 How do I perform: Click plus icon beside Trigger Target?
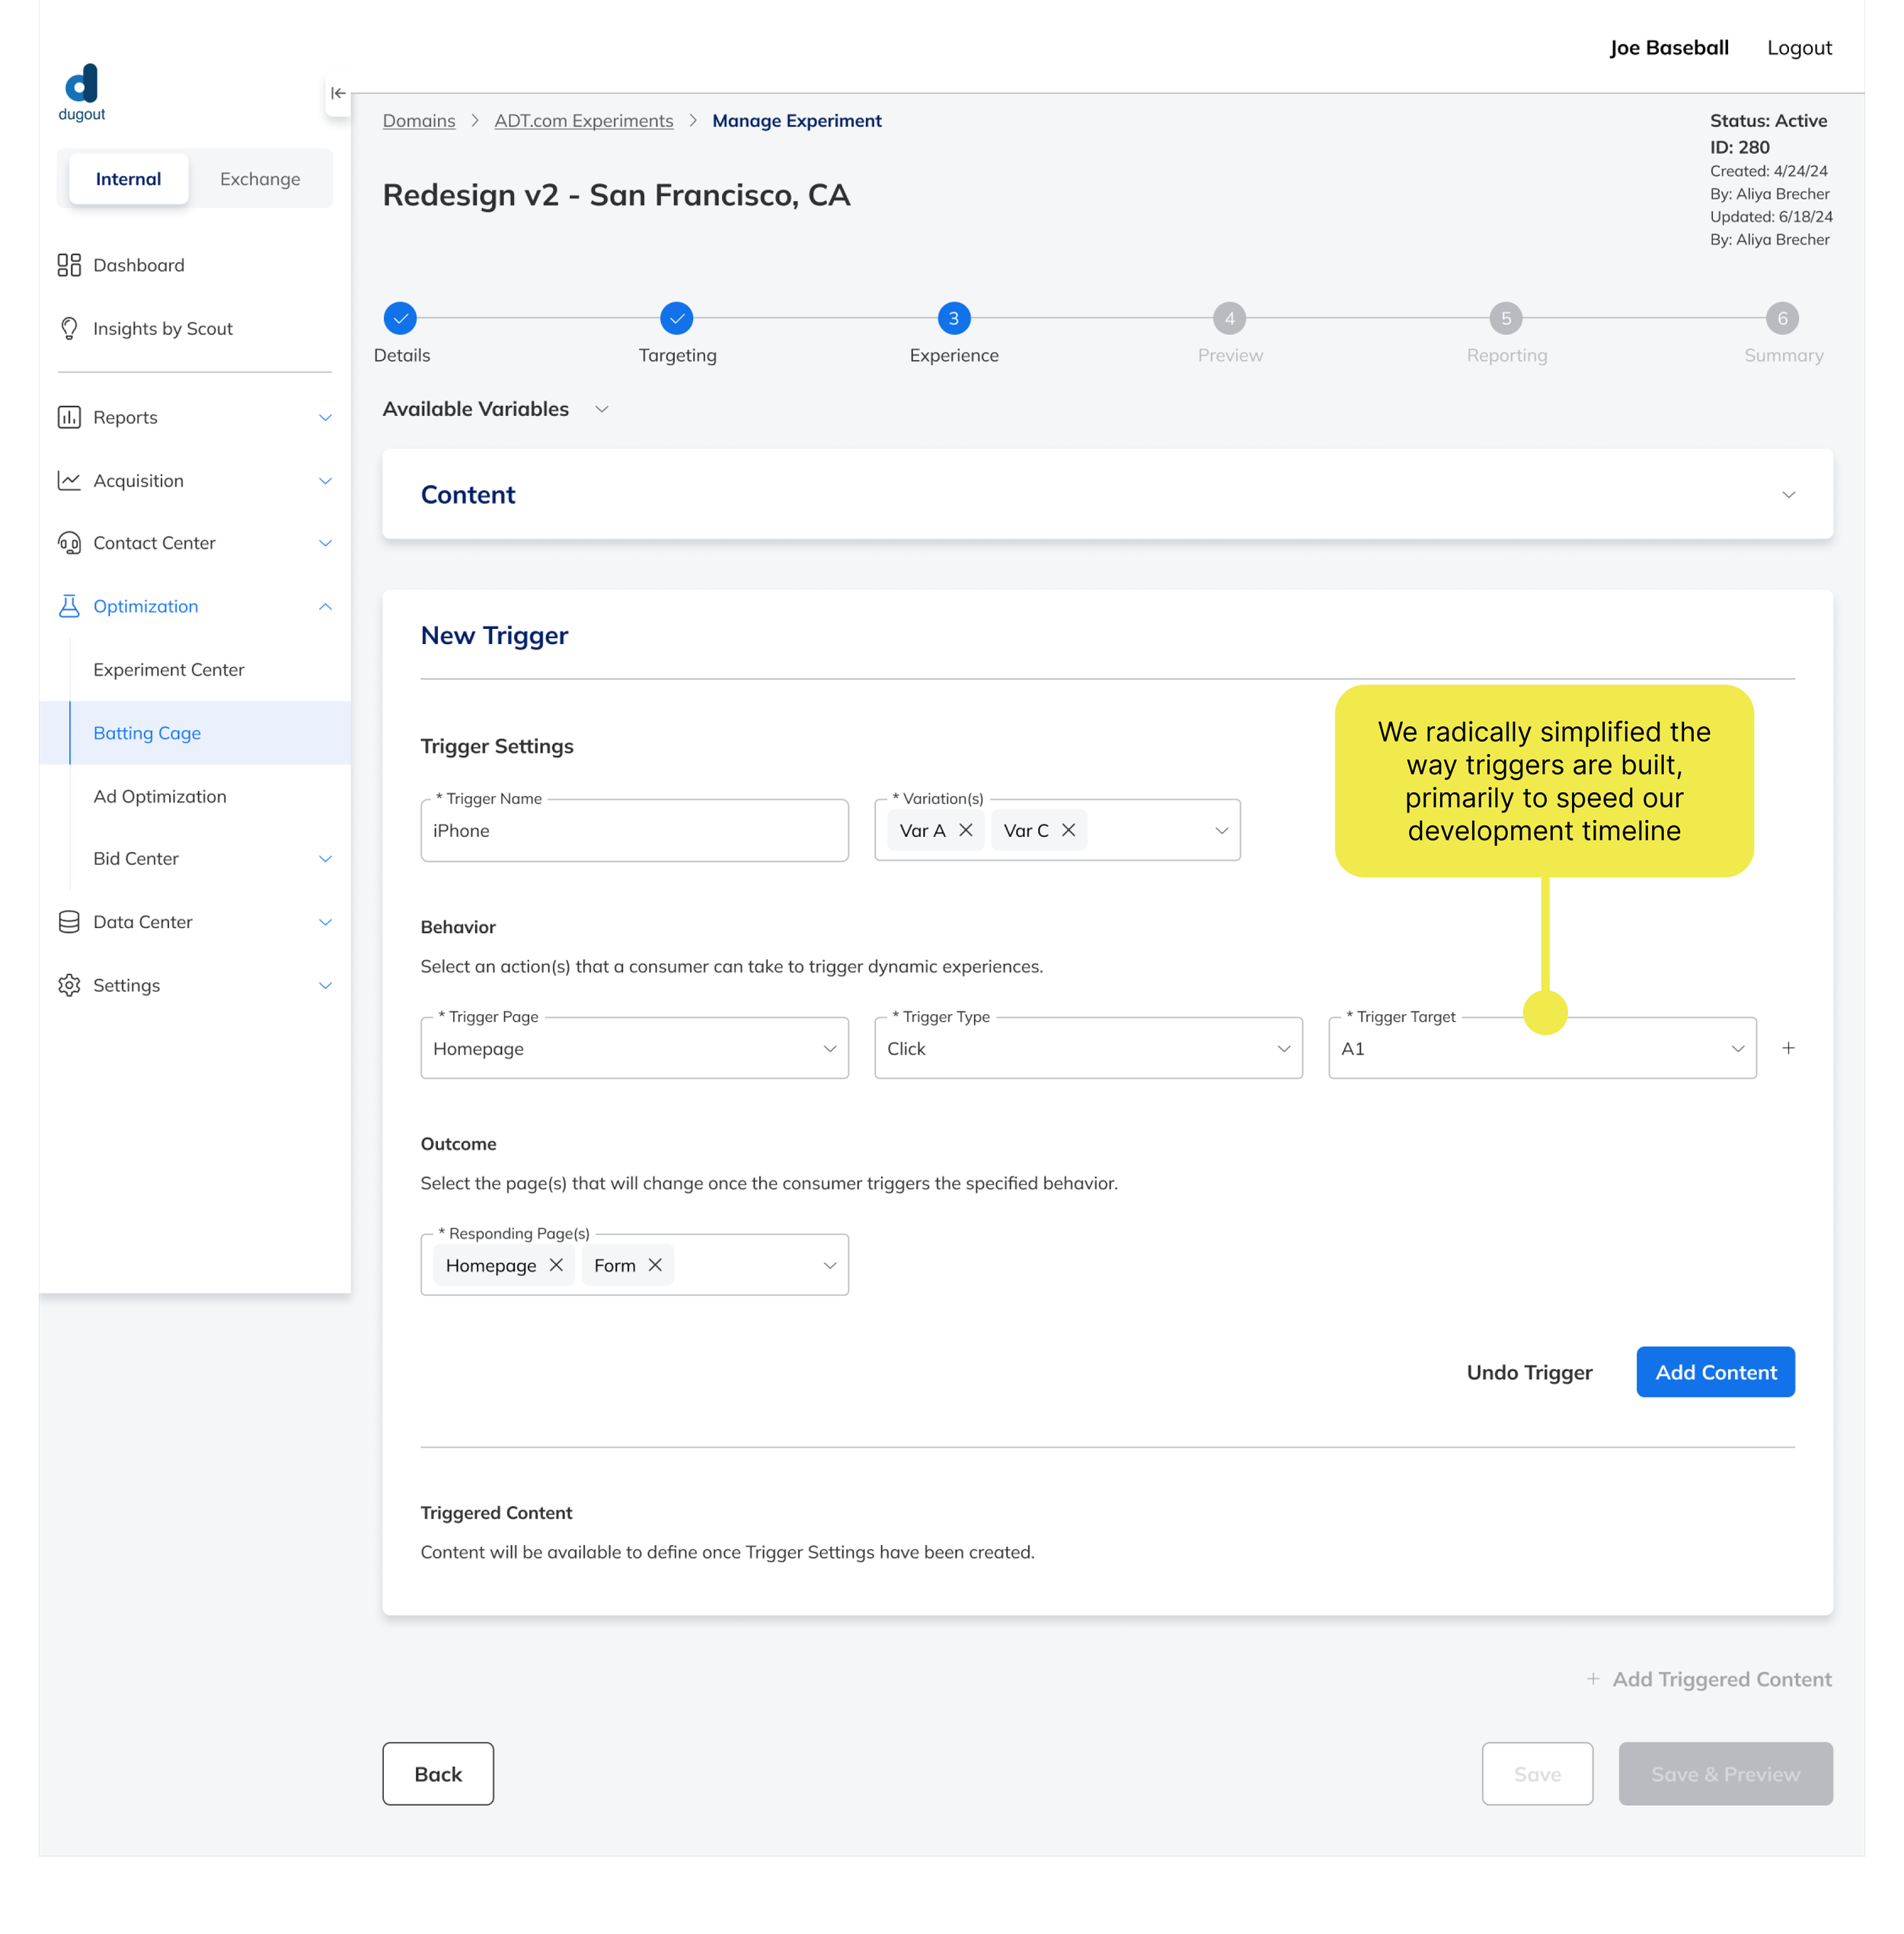click(1788, 1048)
